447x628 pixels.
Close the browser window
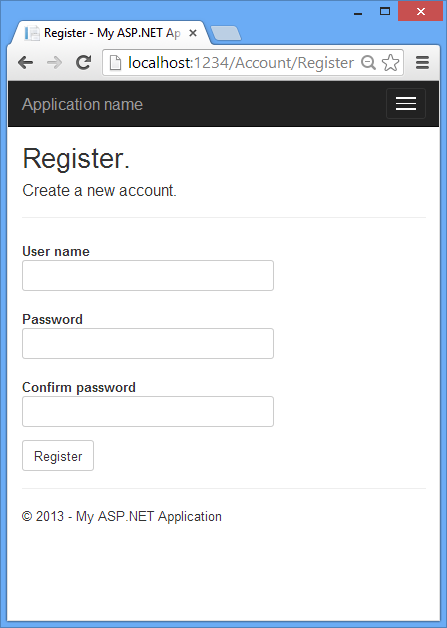(x=421, y=11)
